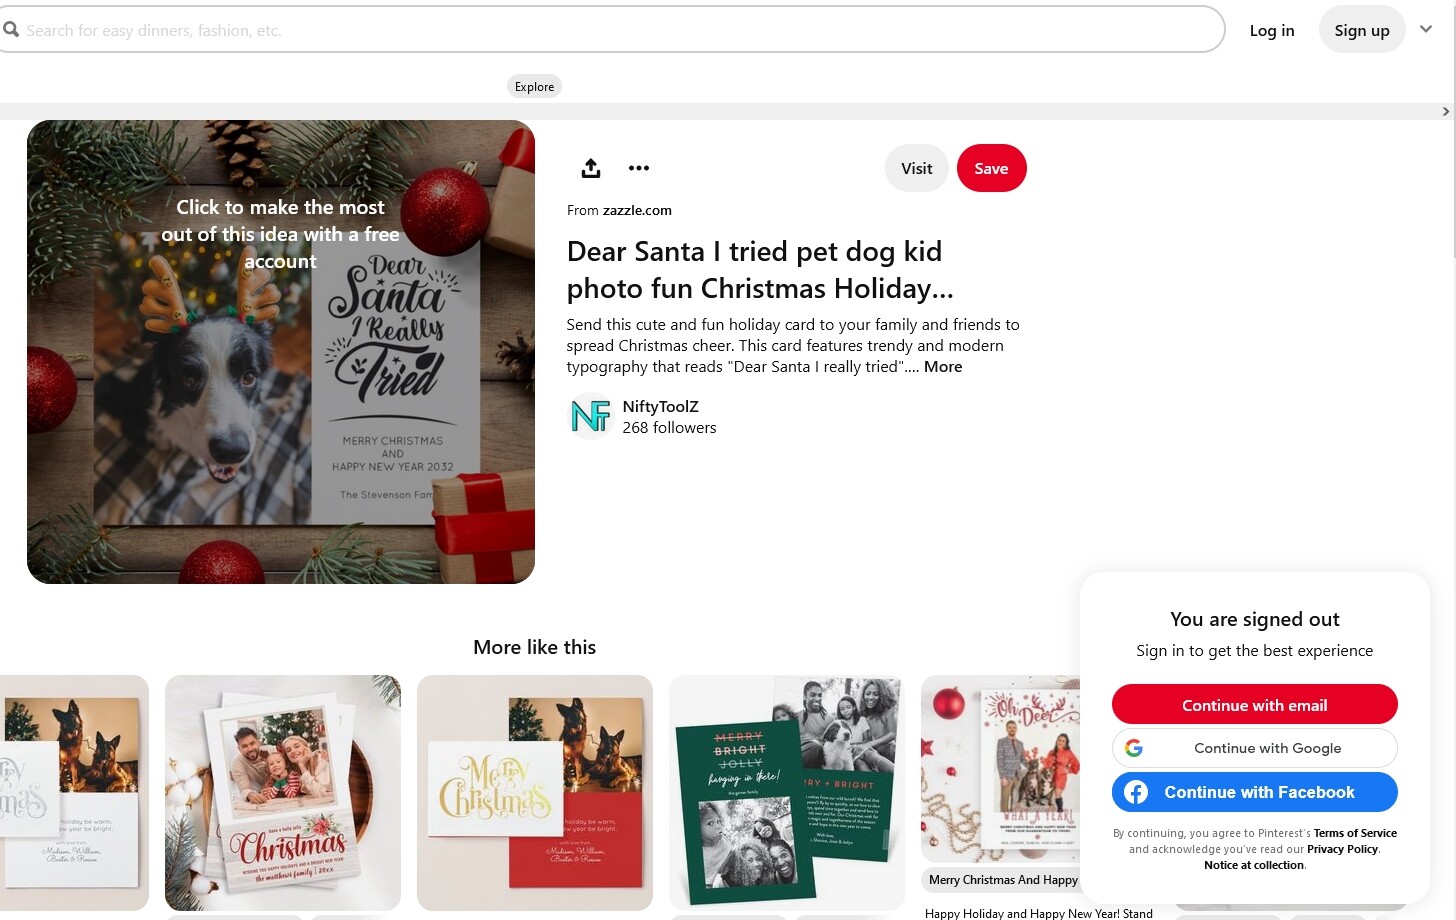Open the Terms of Service link
The height and width of the screenshot is (920, 1456).
click(1355, 833)
